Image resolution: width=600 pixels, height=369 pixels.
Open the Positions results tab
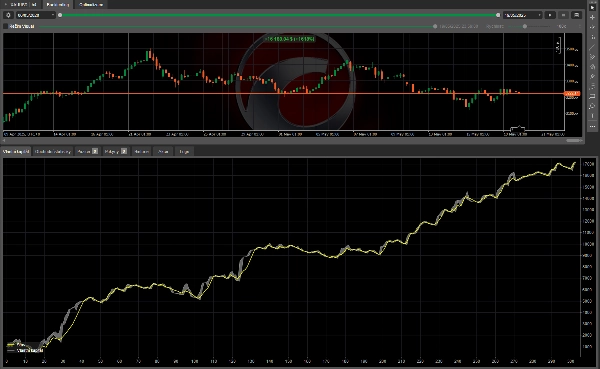pos(88,152)
